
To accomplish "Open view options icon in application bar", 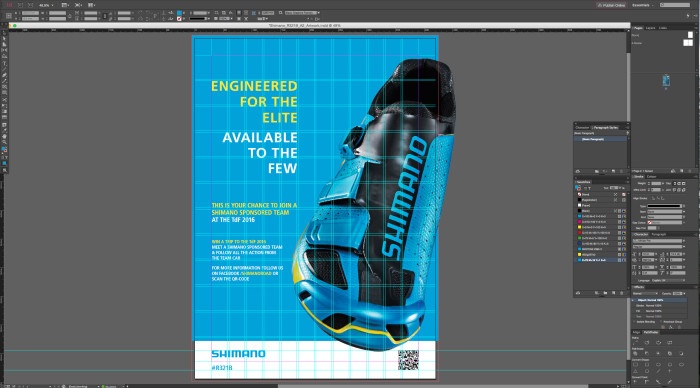I will coord(65,5).
